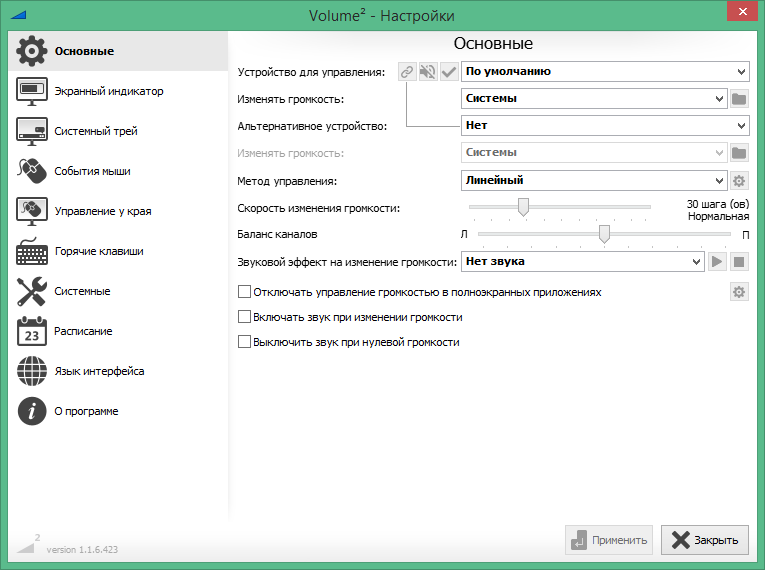Click the disabled Системы dropdown
This screenshot has width=765, height=570.
[x=594, y=153]
